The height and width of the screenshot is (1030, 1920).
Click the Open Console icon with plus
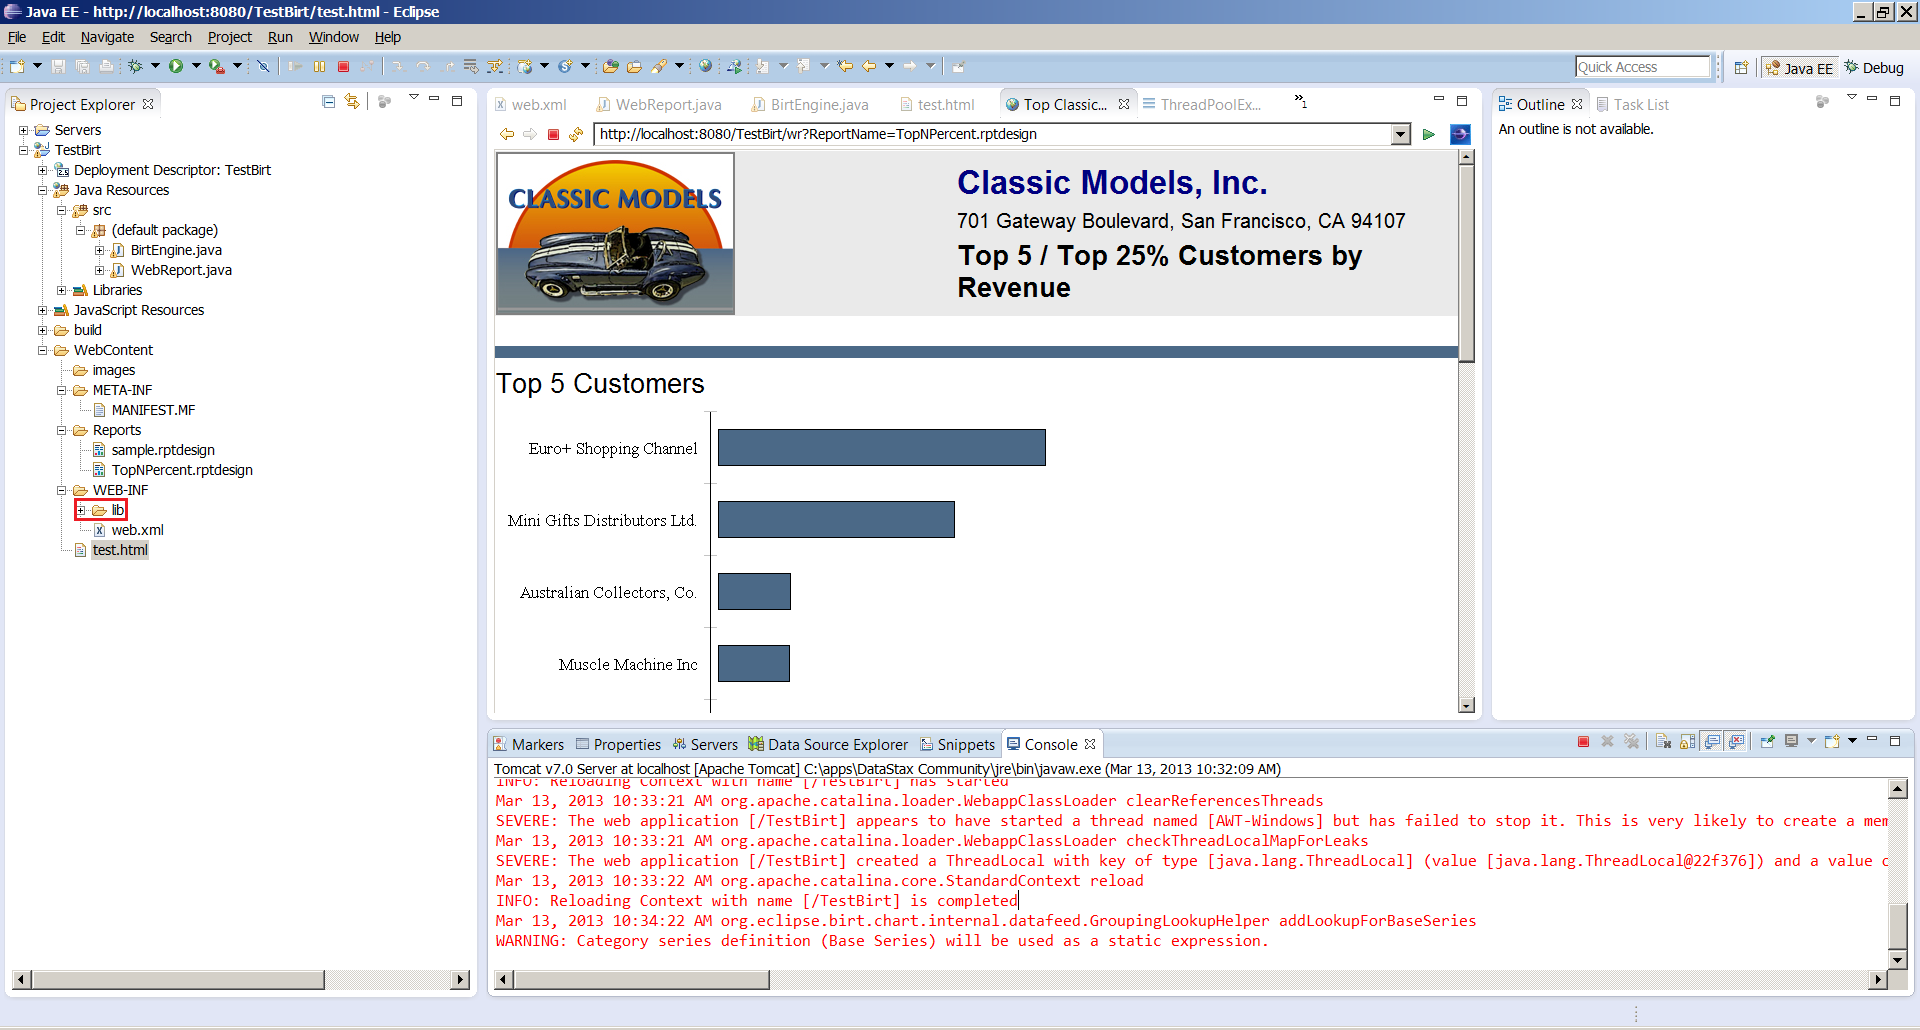(1832, 742)
